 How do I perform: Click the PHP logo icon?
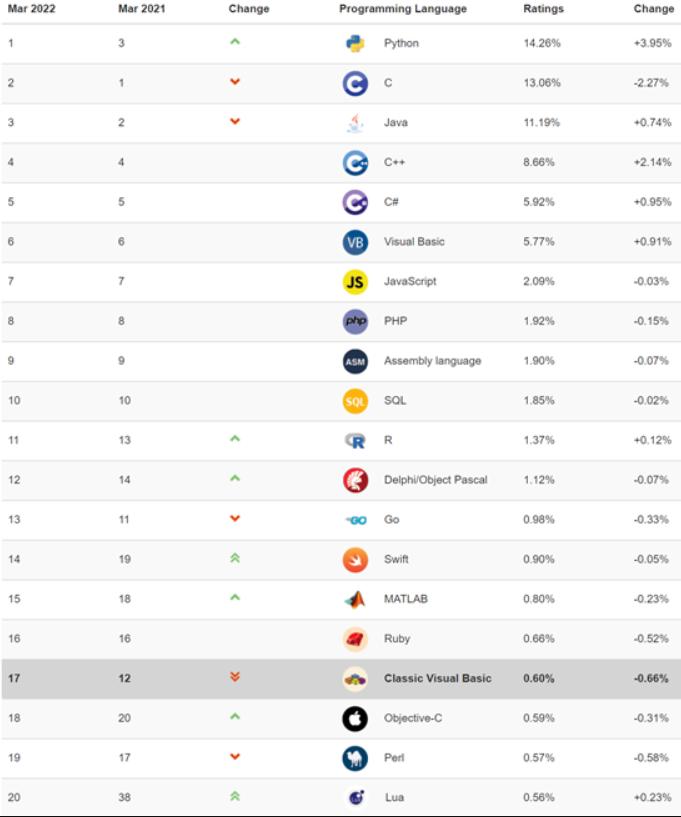click(x=355, y=321)
